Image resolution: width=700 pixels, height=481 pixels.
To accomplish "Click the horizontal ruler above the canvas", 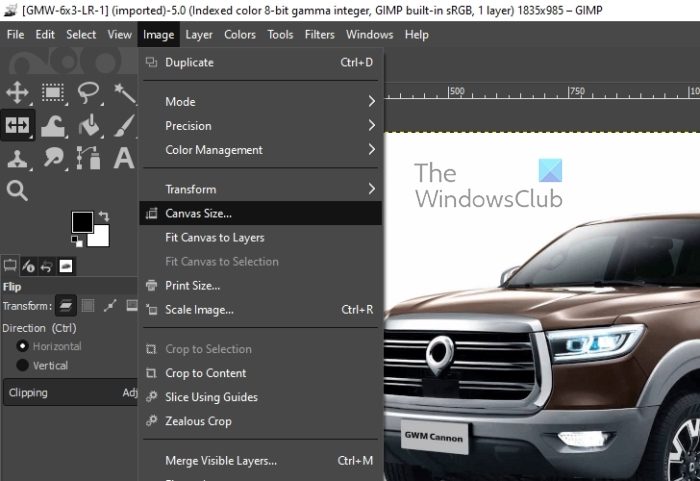I will (542, 92).
